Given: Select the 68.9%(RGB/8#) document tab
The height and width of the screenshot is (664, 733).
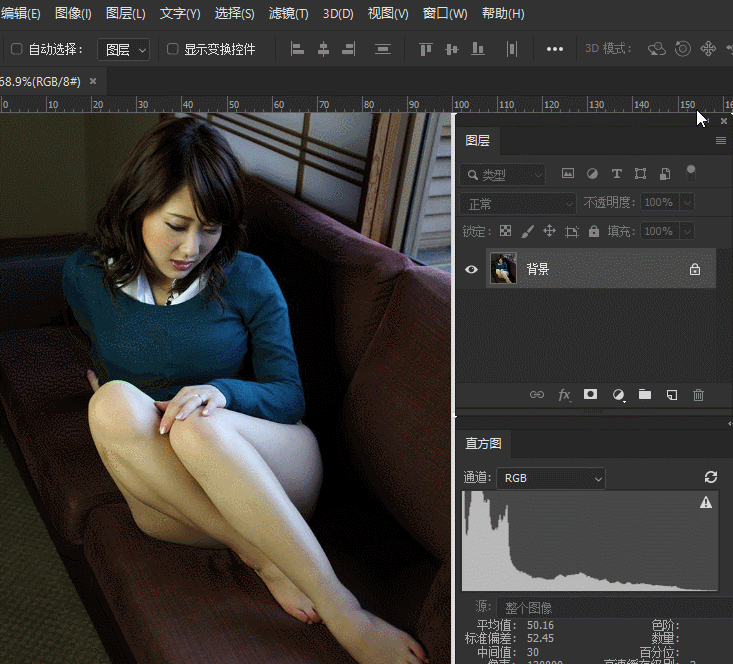Looking at the screenshot, I should click(x=40, y=82).
